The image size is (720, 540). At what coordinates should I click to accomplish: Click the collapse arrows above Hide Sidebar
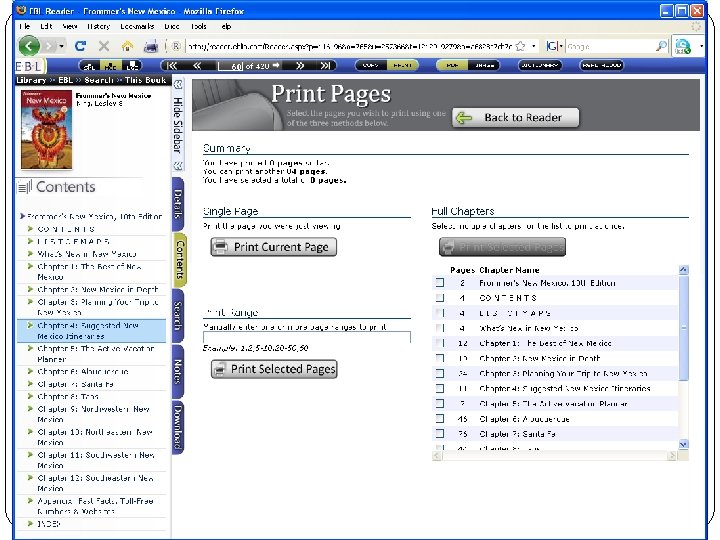point(178,84)
